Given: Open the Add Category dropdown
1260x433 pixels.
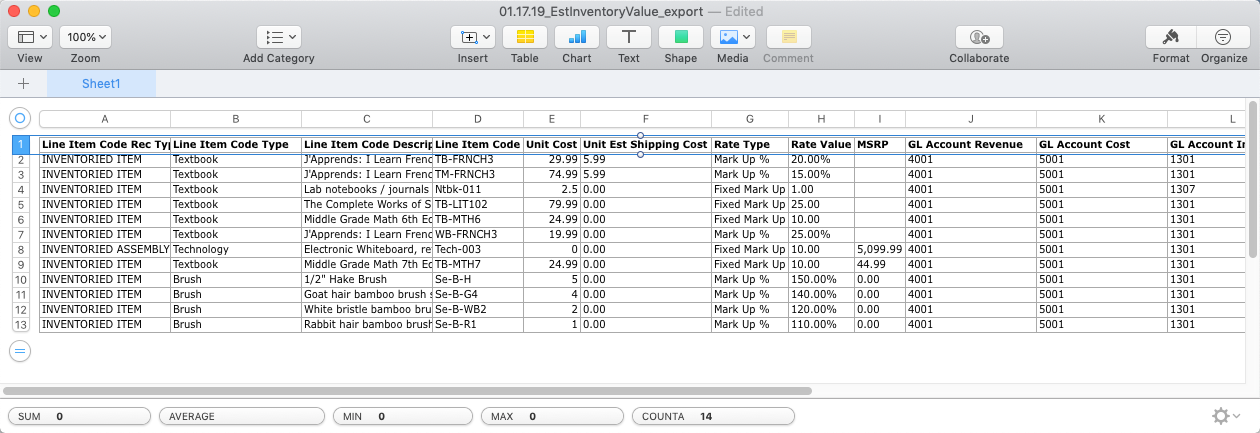Looking at the screenshot, I should coord(279,37).
